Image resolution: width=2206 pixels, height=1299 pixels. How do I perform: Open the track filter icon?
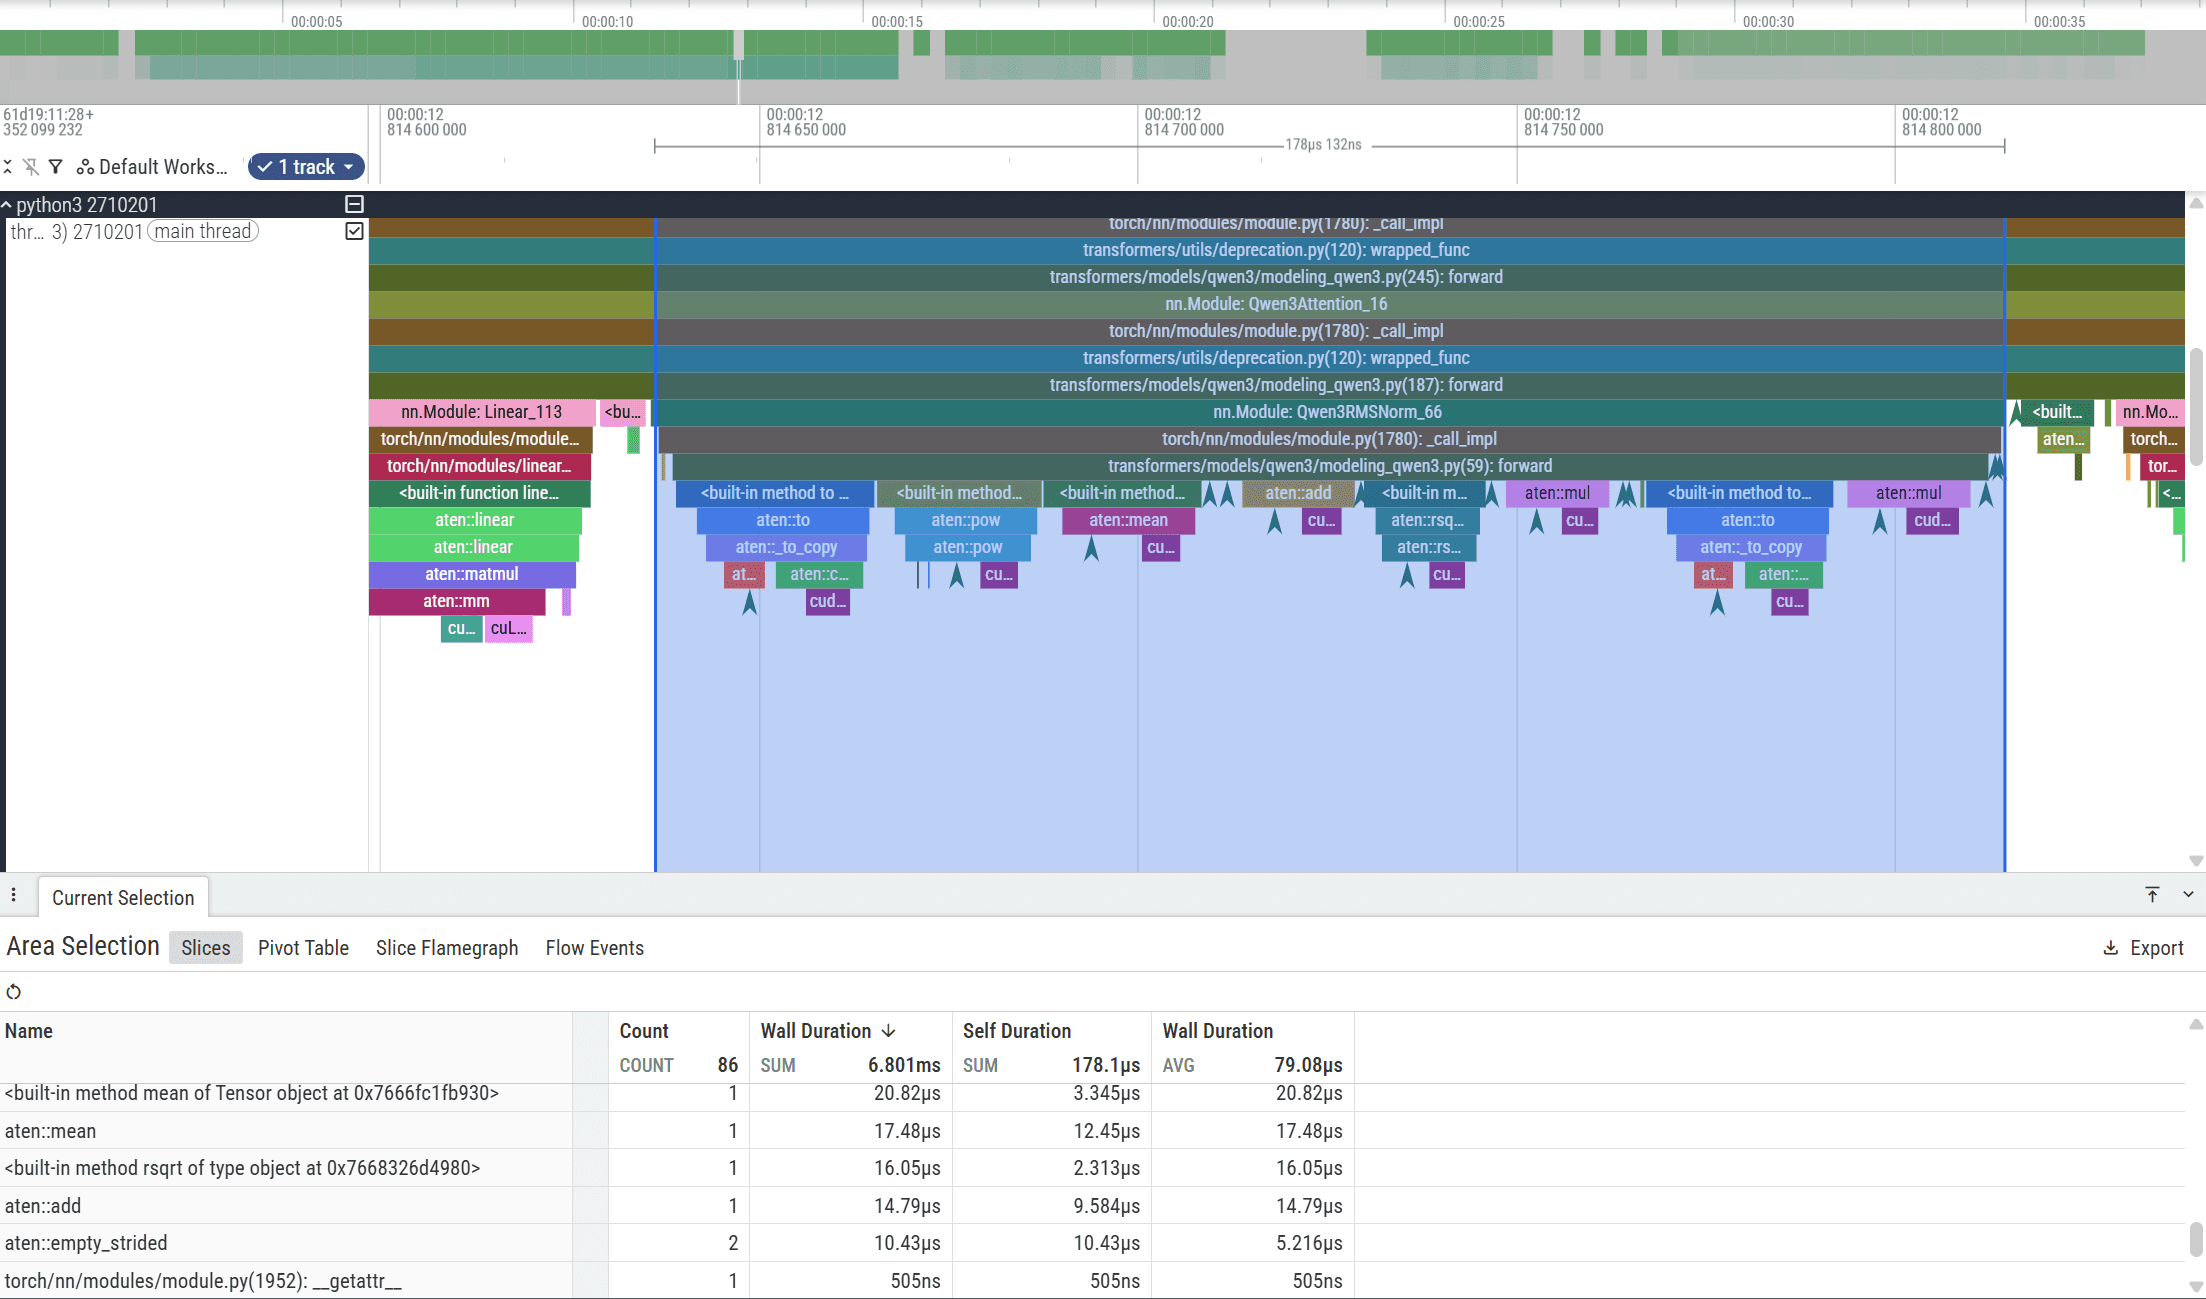(x=56, y=167)
